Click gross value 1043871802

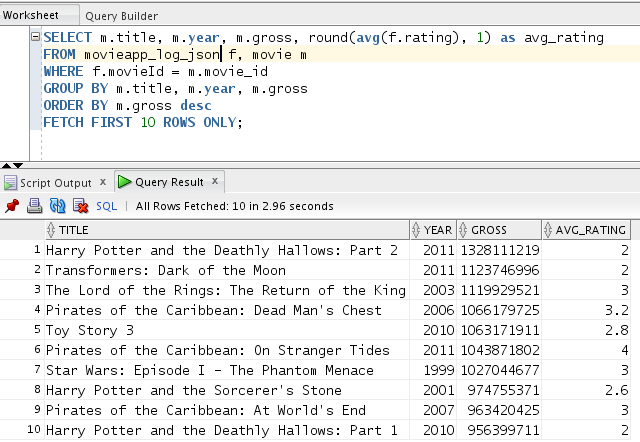(499, 350)
